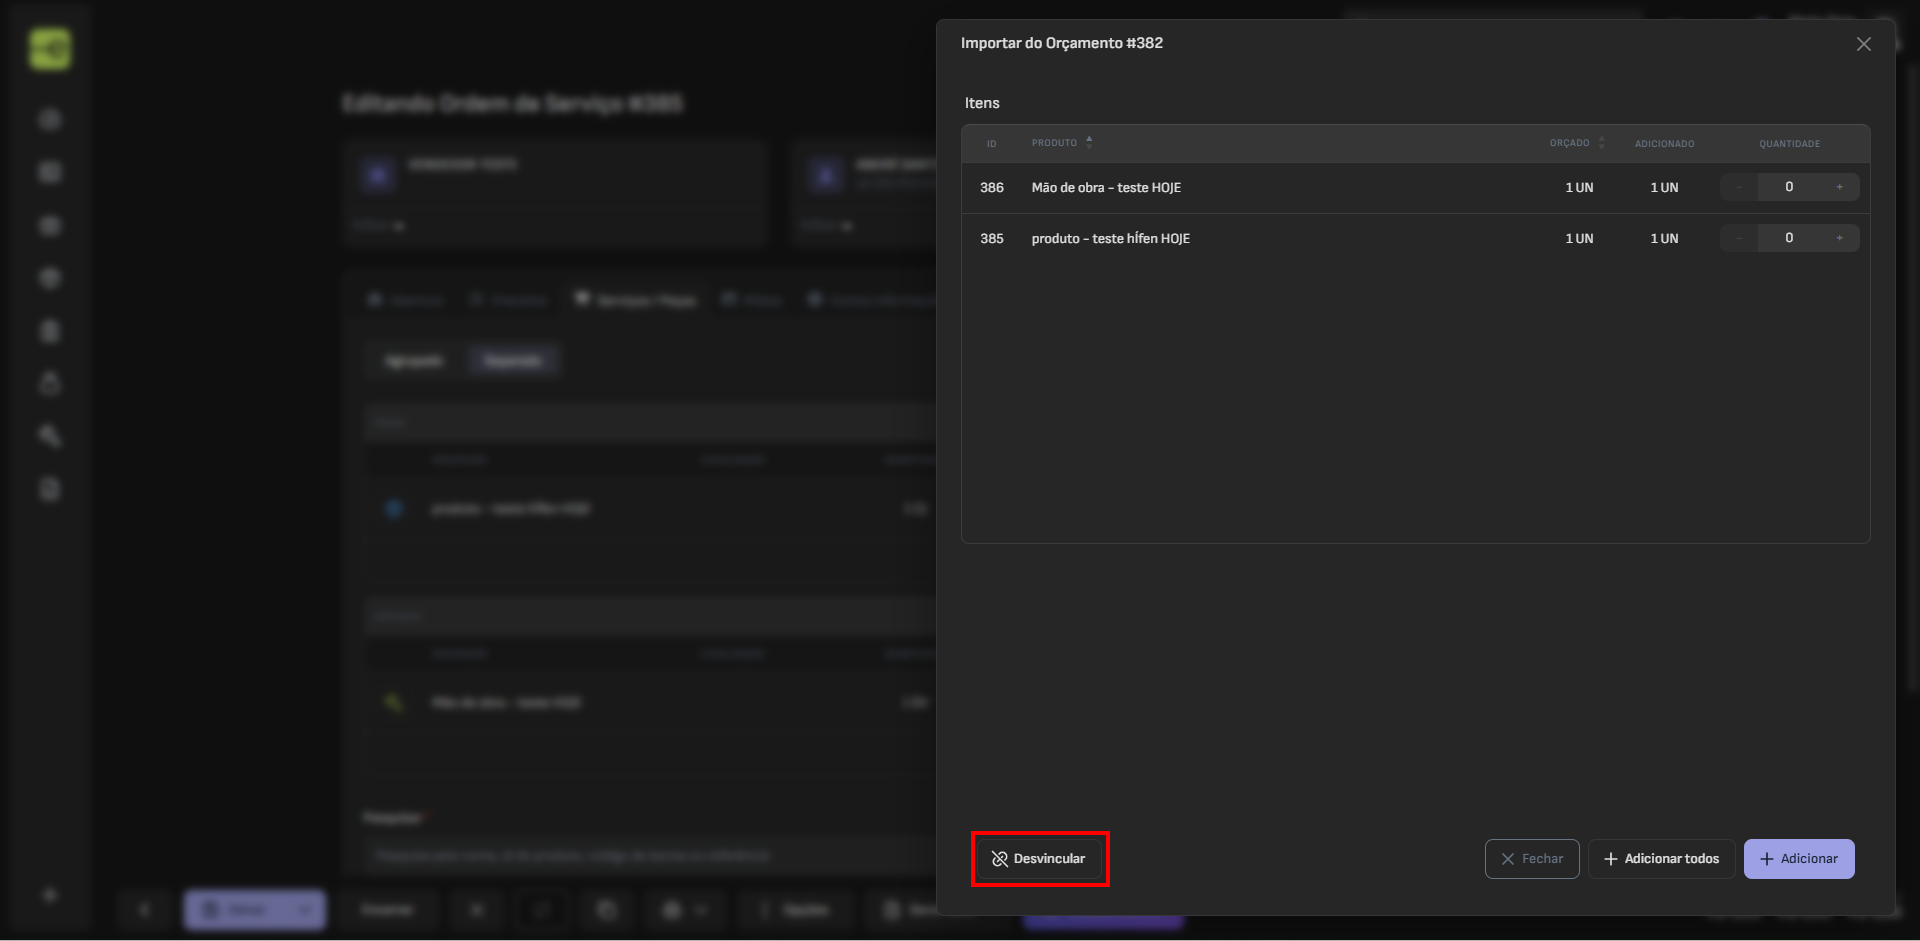
Task: Click ID cell 385
Action: (x=991, y=239)
